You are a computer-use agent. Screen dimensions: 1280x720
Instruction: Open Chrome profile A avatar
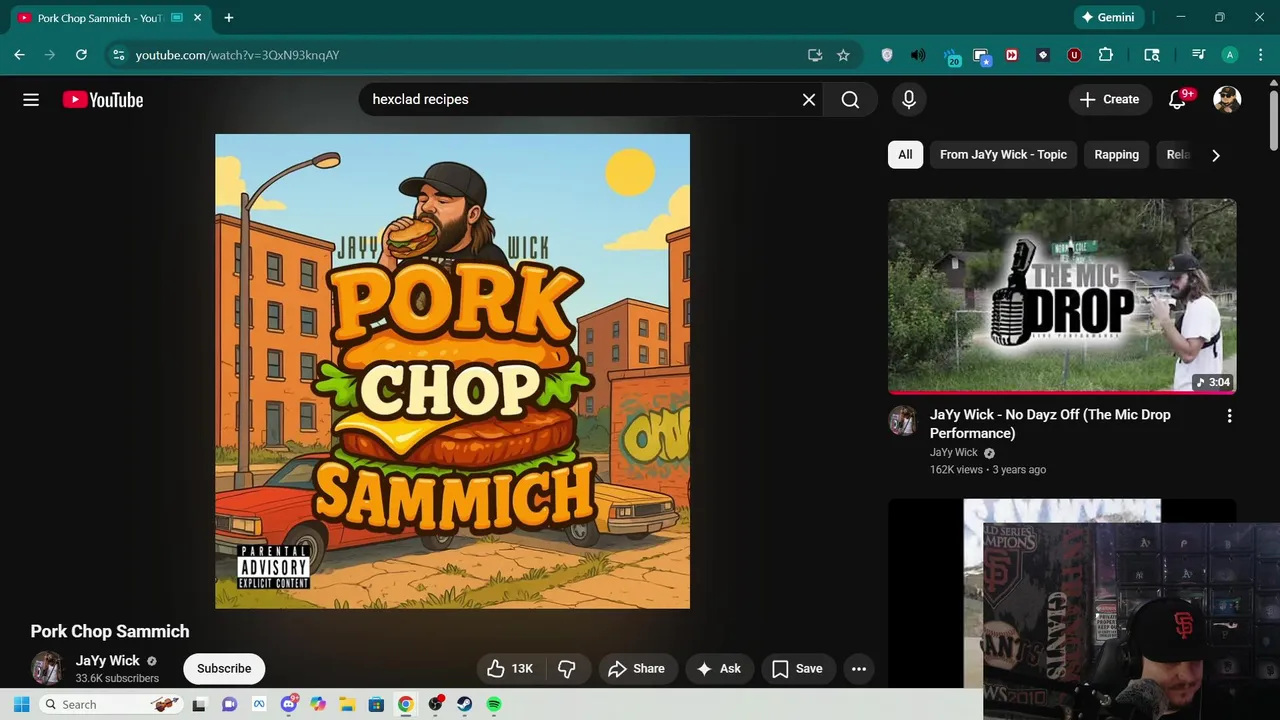(1230, 55)
